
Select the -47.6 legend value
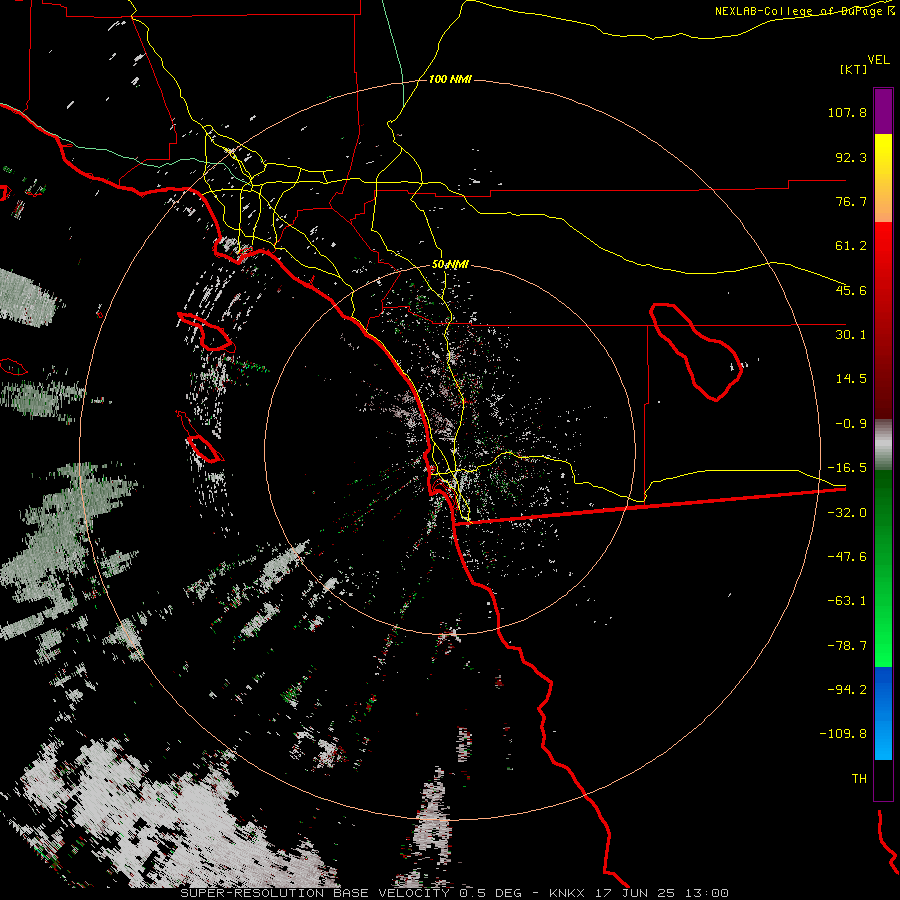tap(847, 557)
